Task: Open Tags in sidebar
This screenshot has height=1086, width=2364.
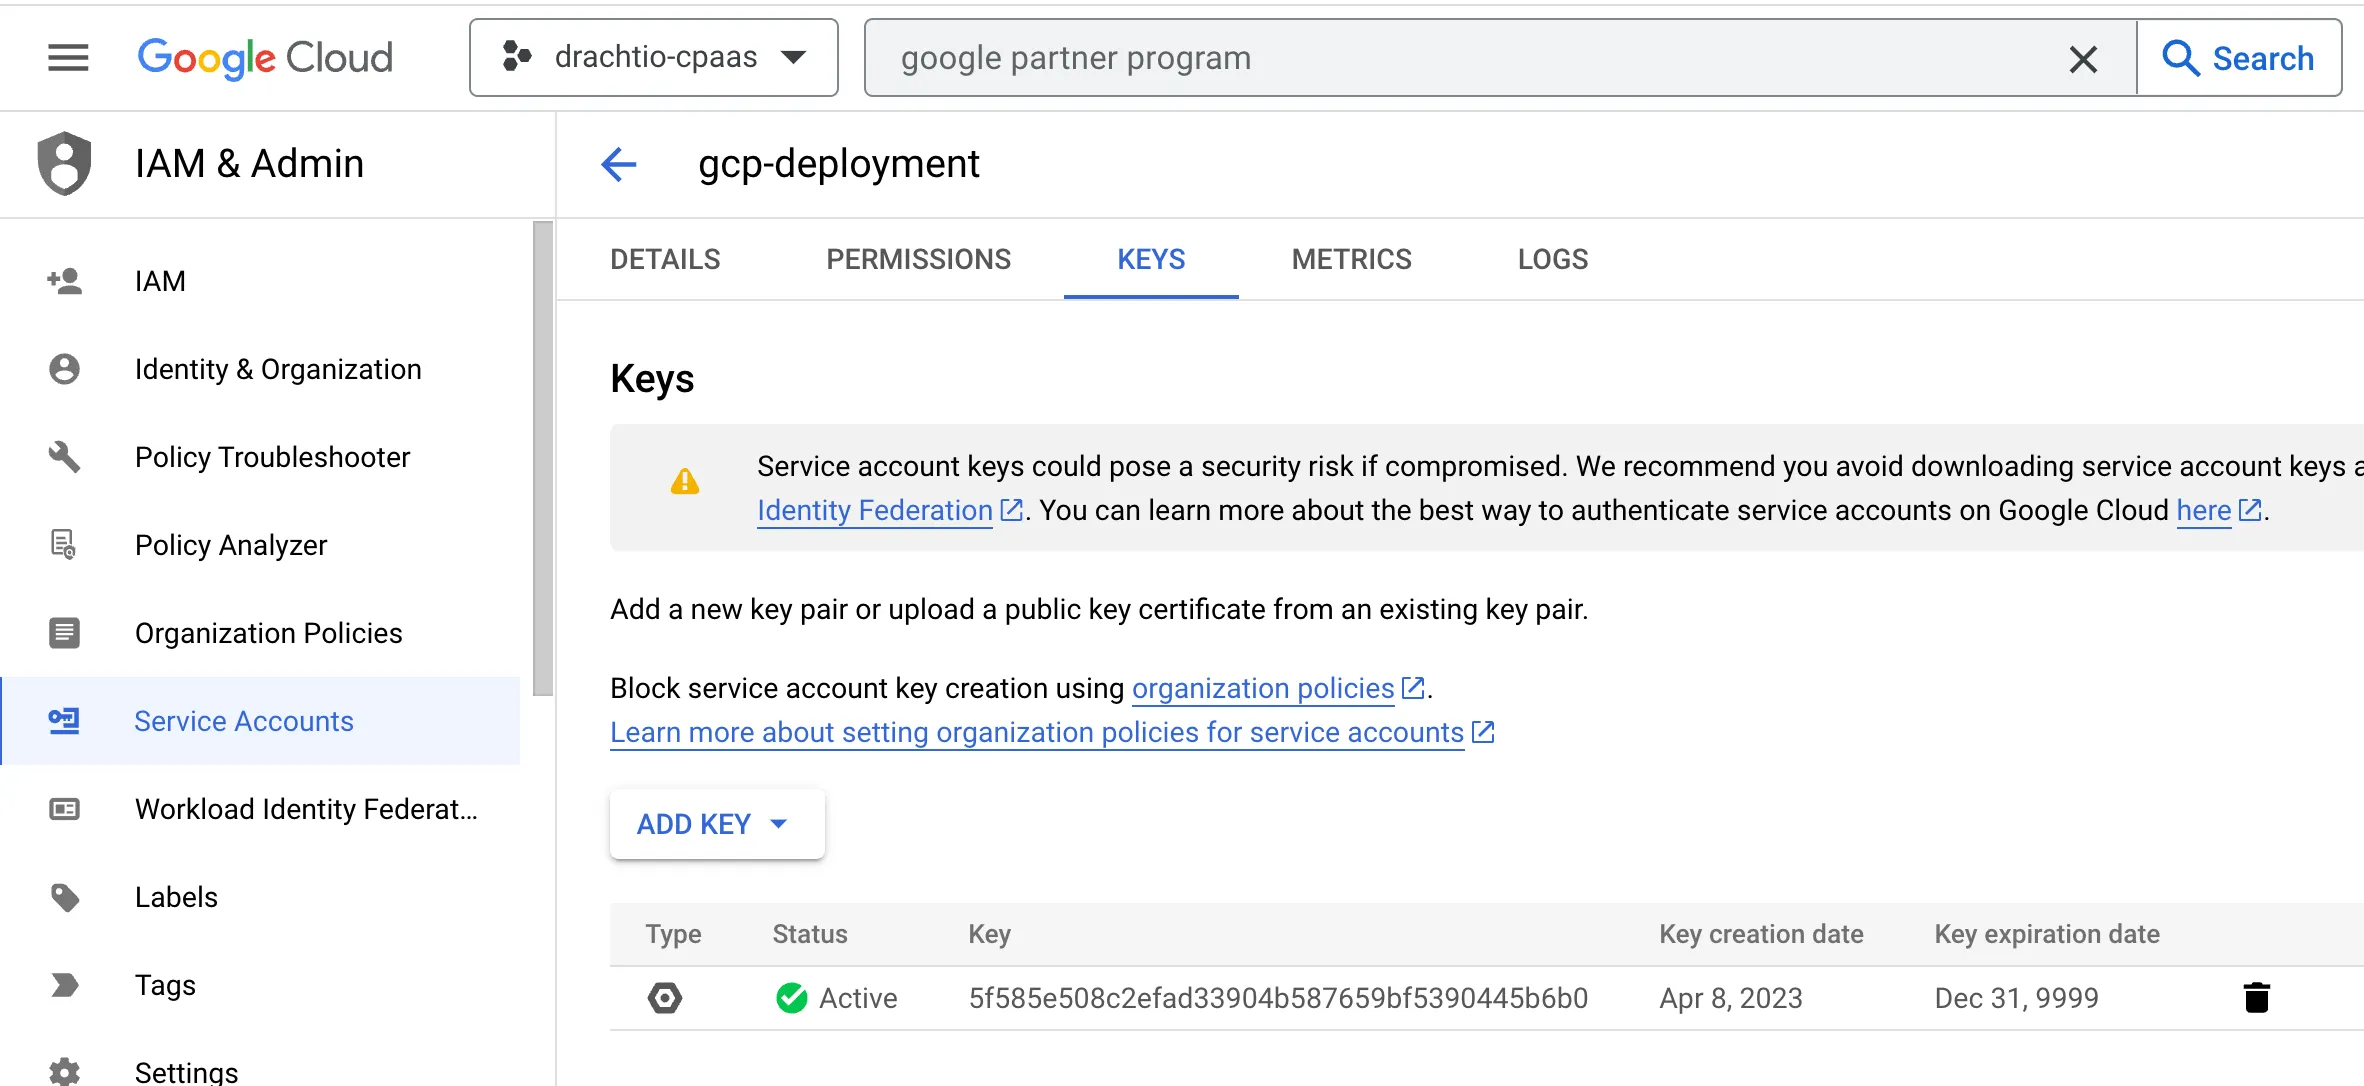Action: 260,985
